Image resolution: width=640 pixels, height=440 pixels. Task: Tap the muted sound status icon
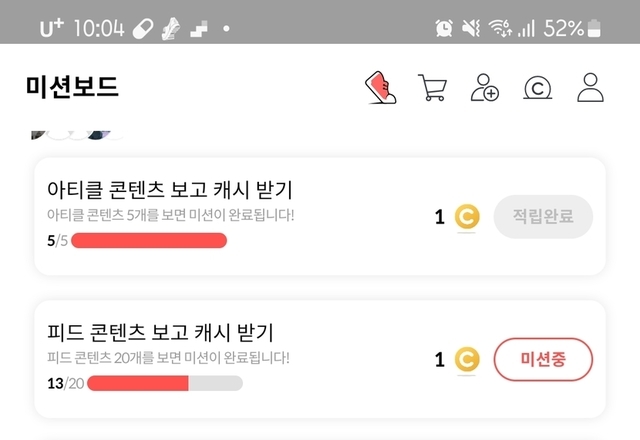[x=471, y=28]
